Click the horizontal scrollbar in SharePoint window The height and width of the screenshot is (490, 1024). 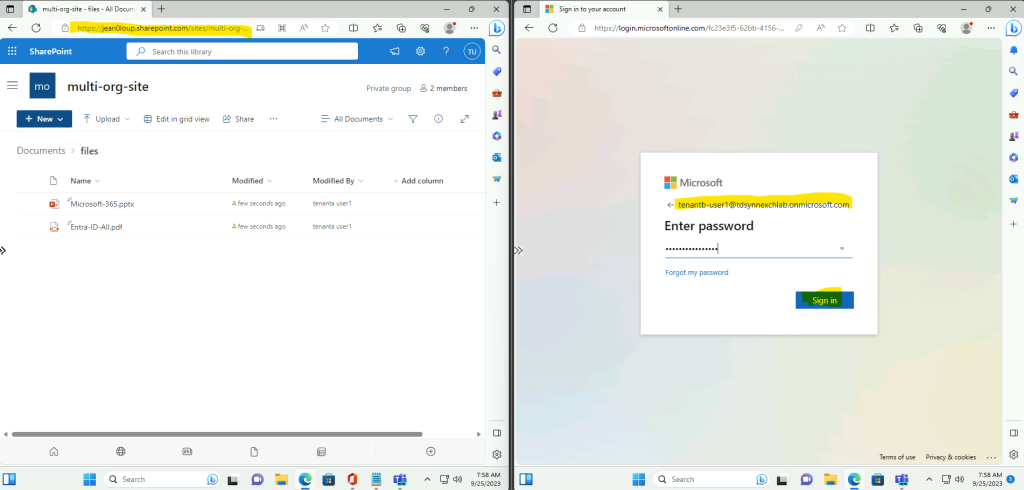217,434
